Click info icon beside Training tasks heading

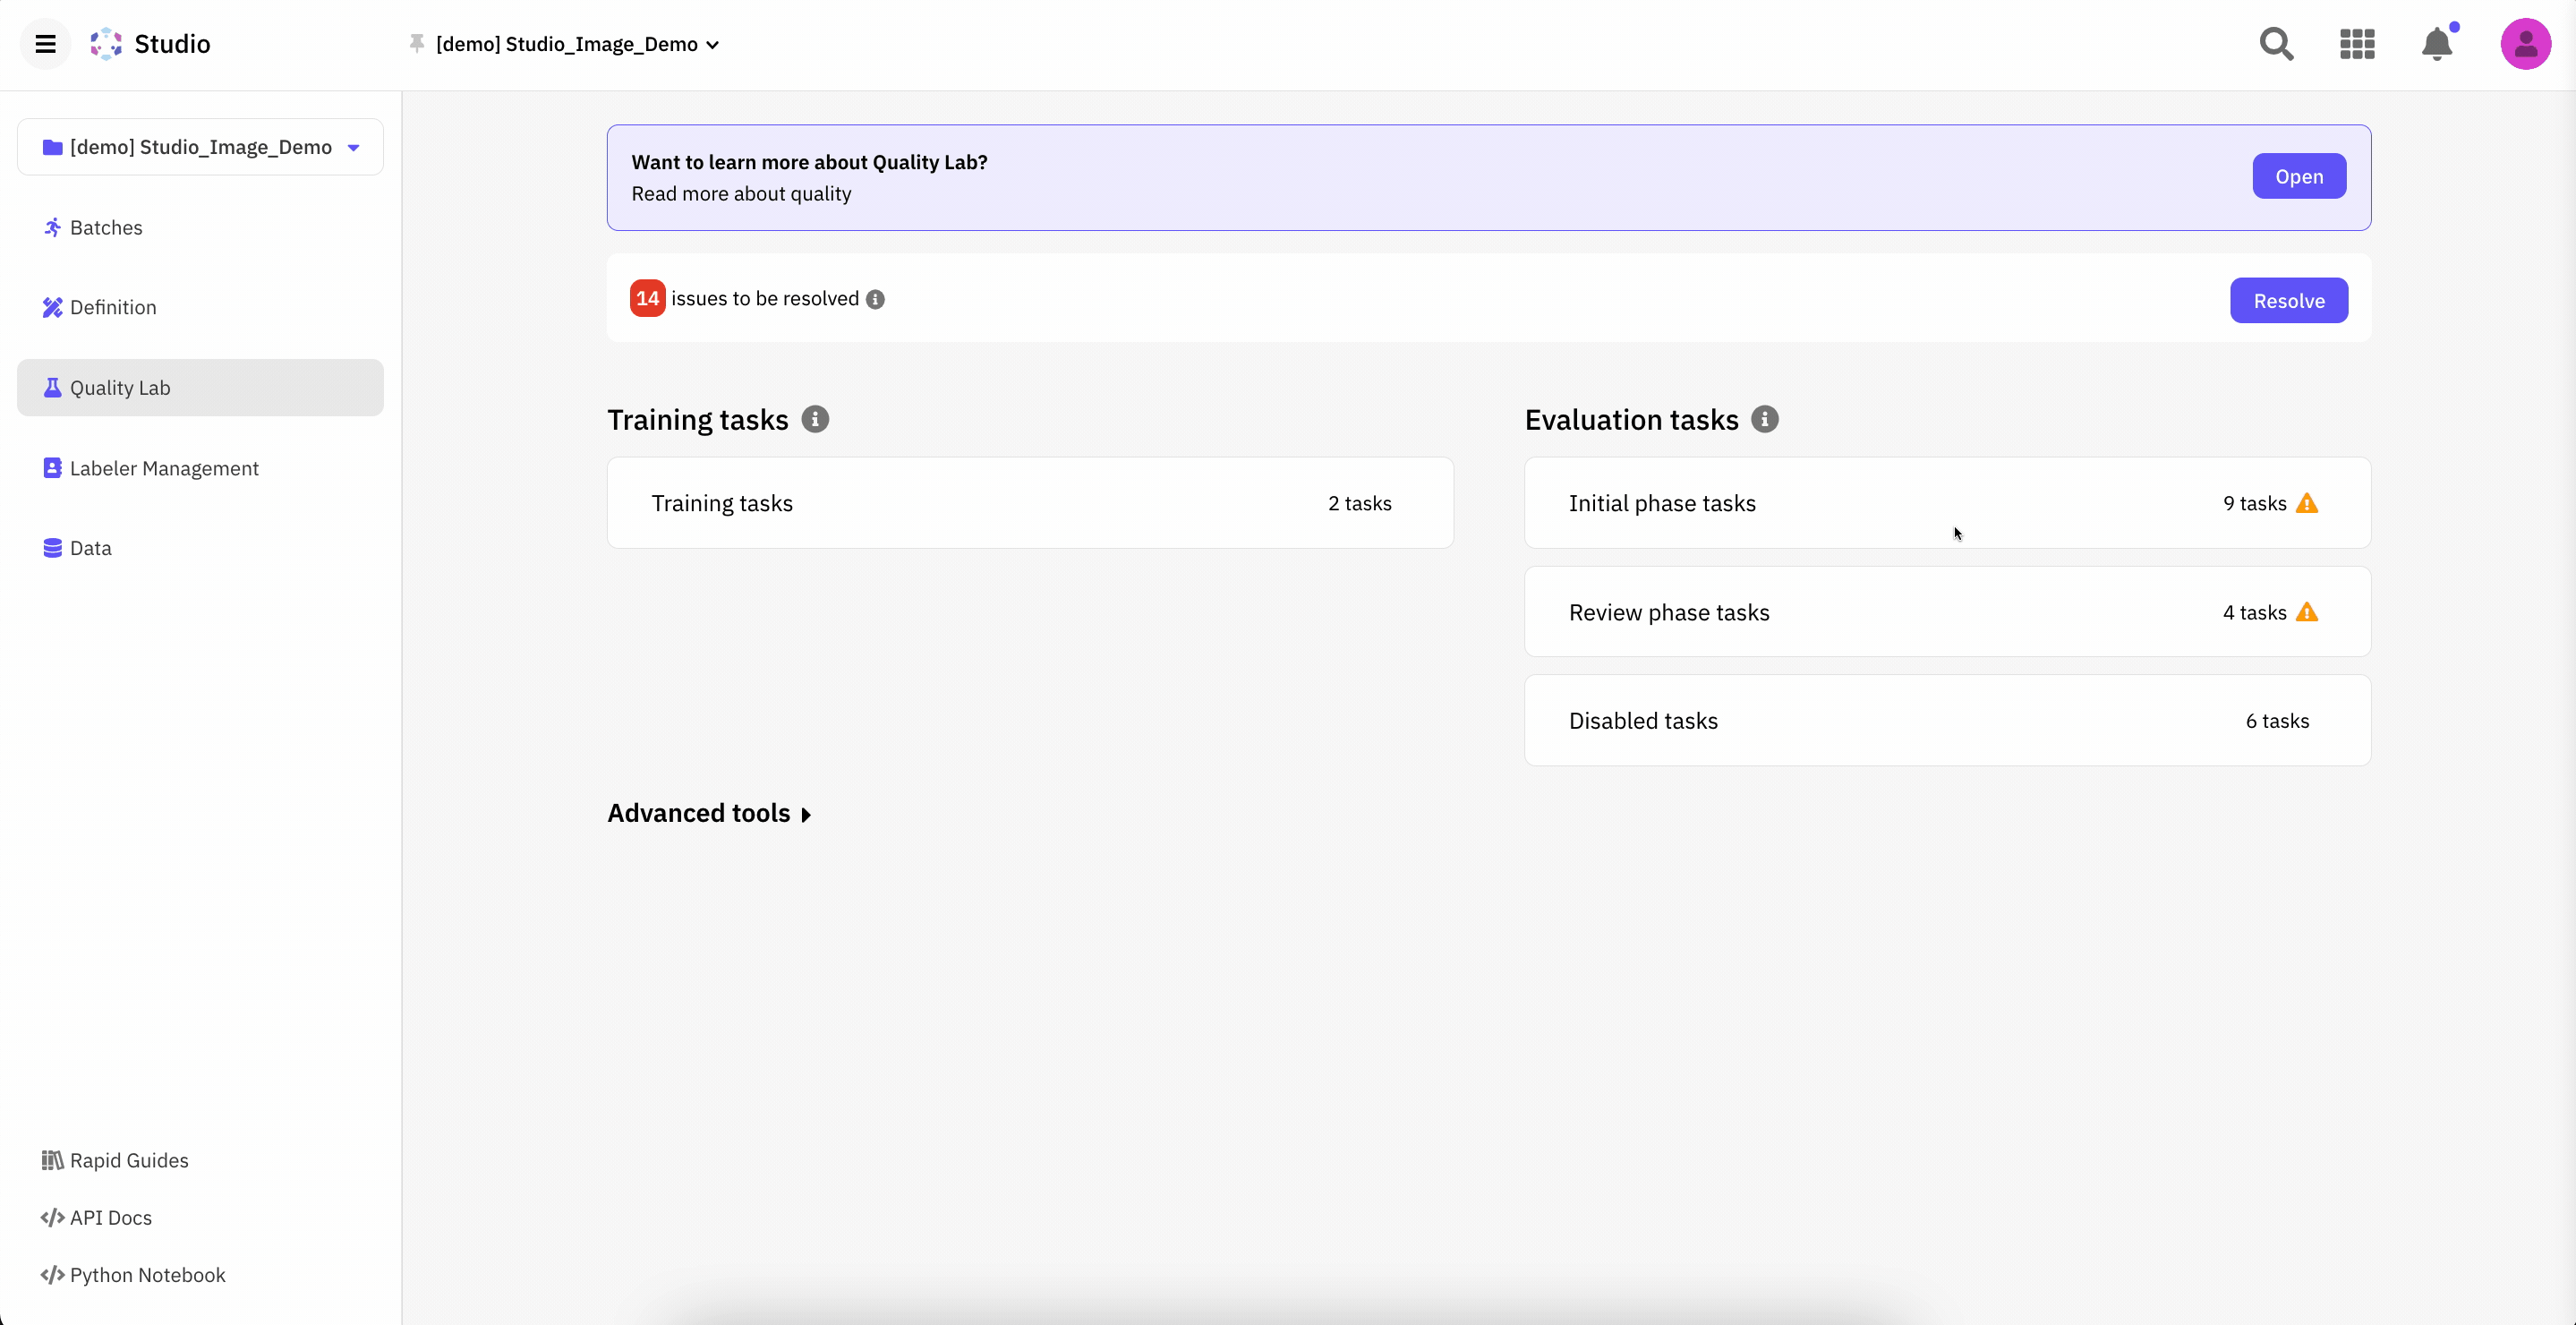[x=815, y=419]
